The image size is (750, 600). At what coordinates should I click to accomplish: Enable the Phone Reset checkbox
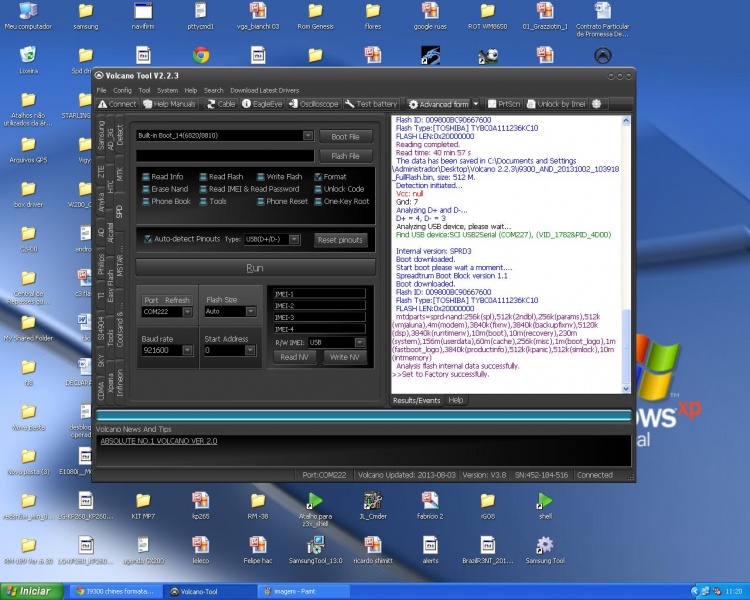[x=261, y=202]
